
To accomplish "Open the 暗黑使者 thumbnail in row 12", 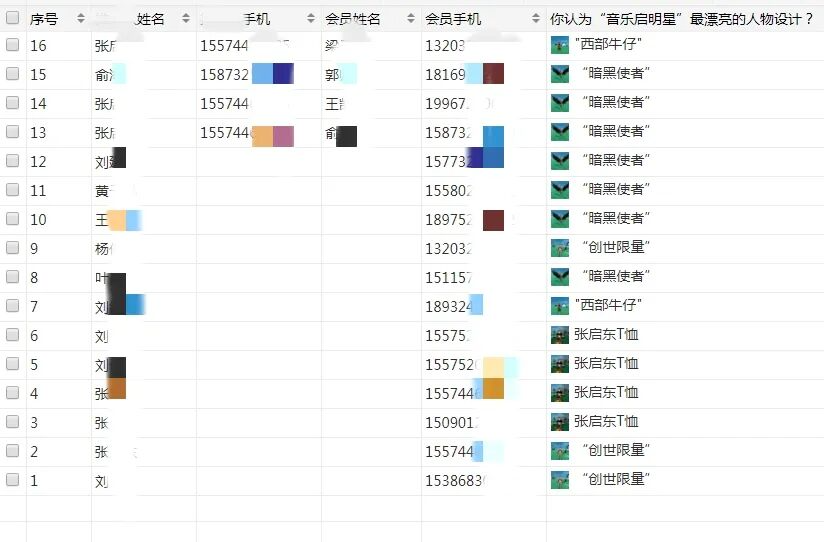I will (560, 160).
